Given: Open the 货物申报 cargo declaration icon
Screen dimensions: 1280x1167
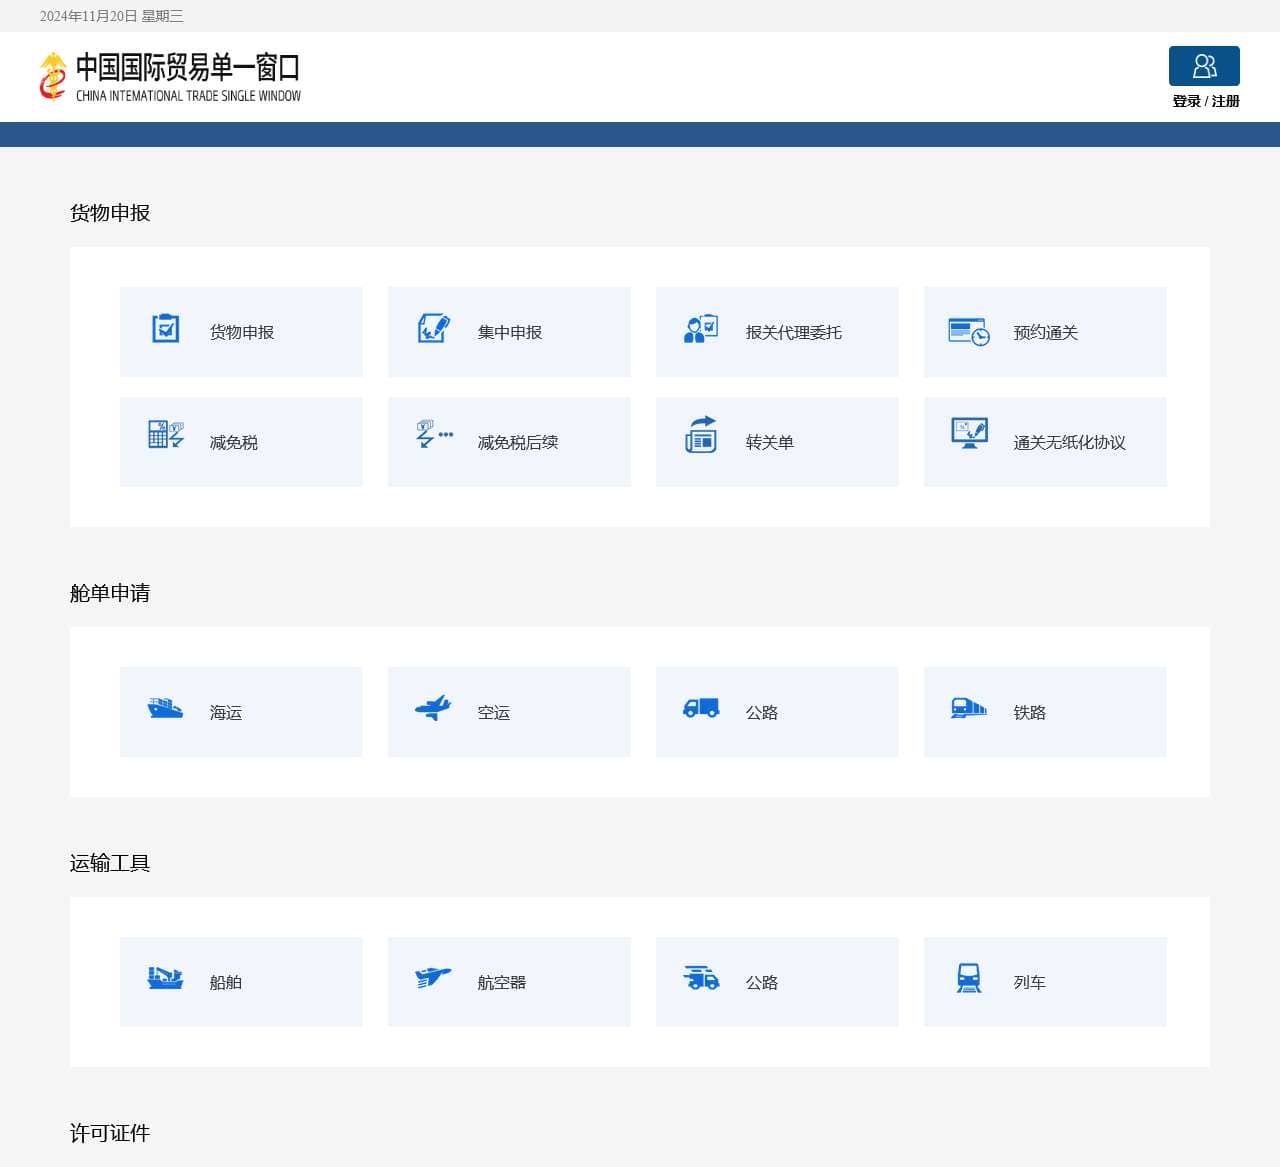Looking at the screenshot, I should coord(166,328).
